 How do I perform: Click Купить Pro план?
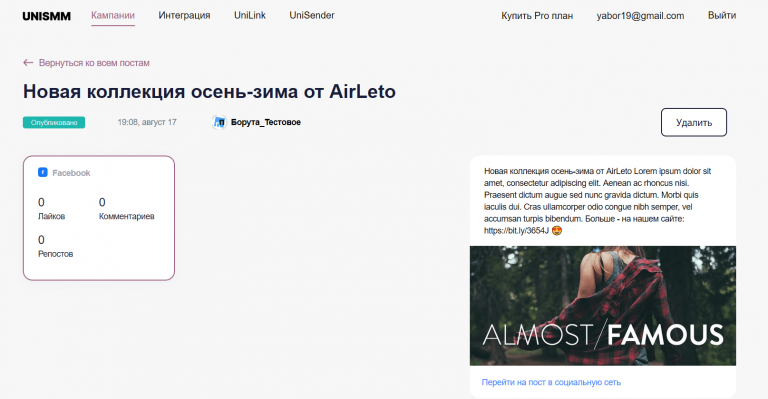(537, 16)
